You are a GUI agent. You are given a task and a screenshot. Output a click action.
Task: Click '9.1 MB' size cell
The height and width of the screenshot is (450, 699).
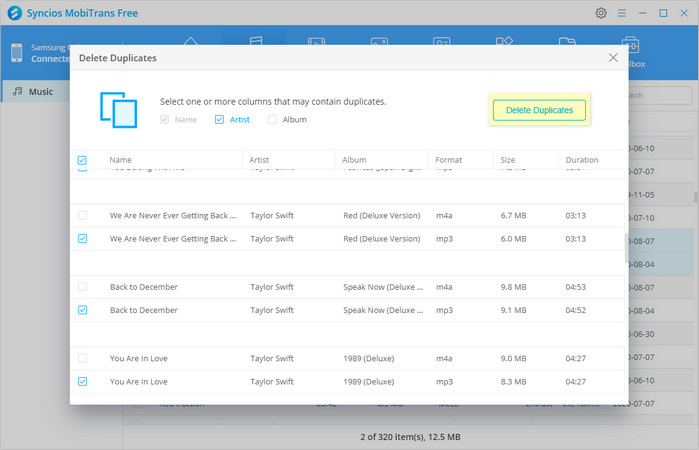coord(513,310)
